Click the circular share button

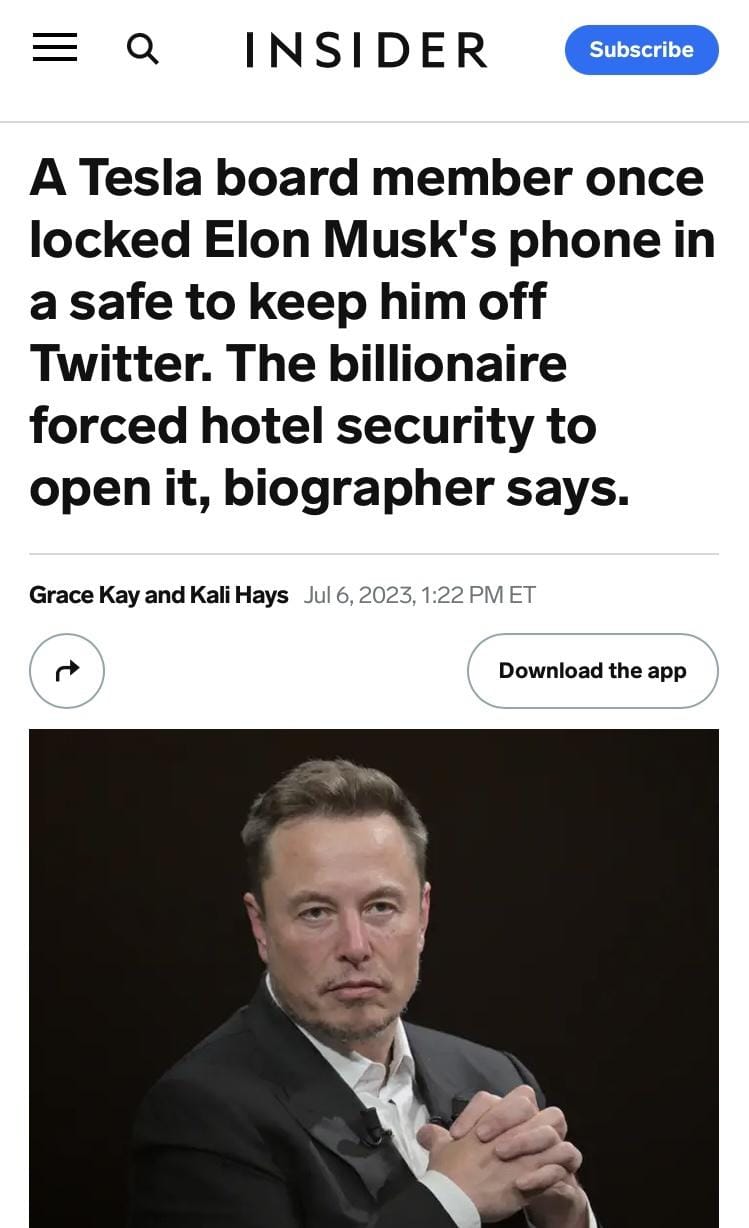66,671
